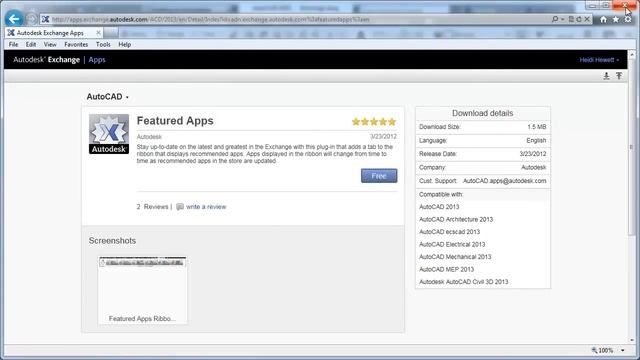Click the Featured Apps title
This screenshot has width=640, height=360.
pos(175,121)
